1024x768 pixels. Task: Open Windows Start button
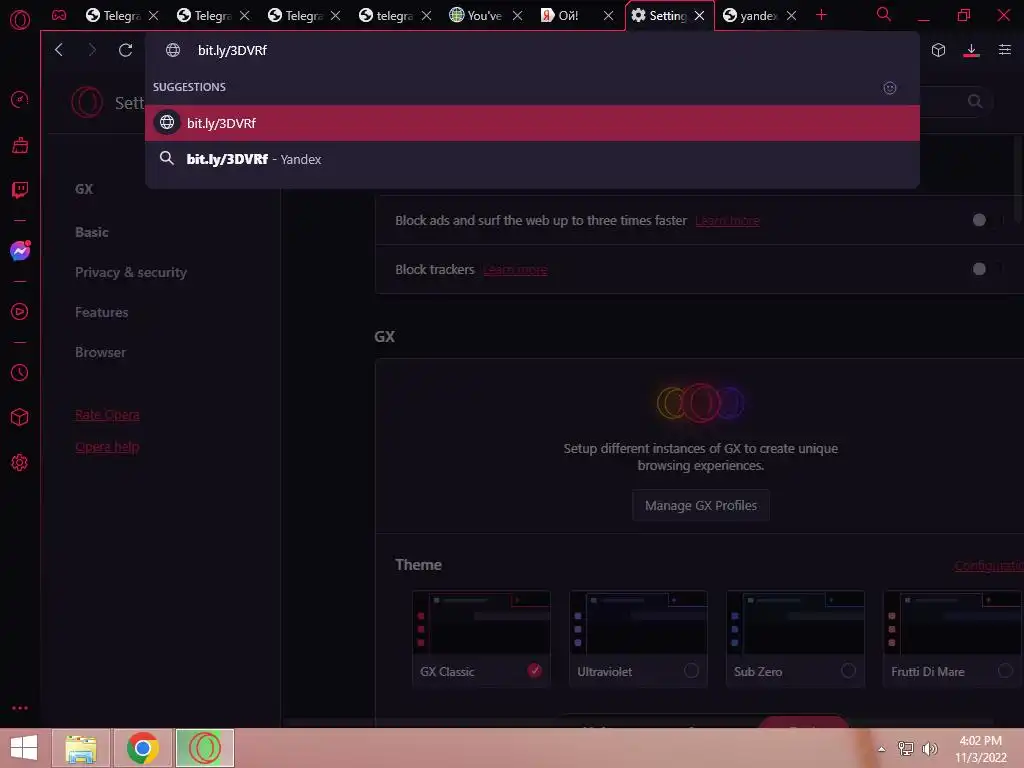click(x=24, y=748)
